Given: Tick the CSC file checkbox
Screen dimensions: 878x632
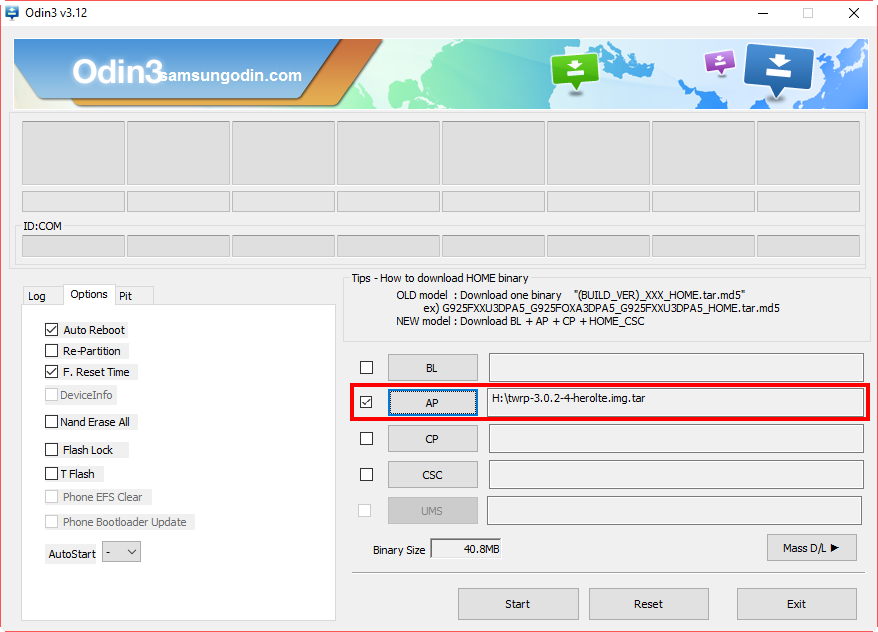Looking at the screenshot, I should point(366,474).
